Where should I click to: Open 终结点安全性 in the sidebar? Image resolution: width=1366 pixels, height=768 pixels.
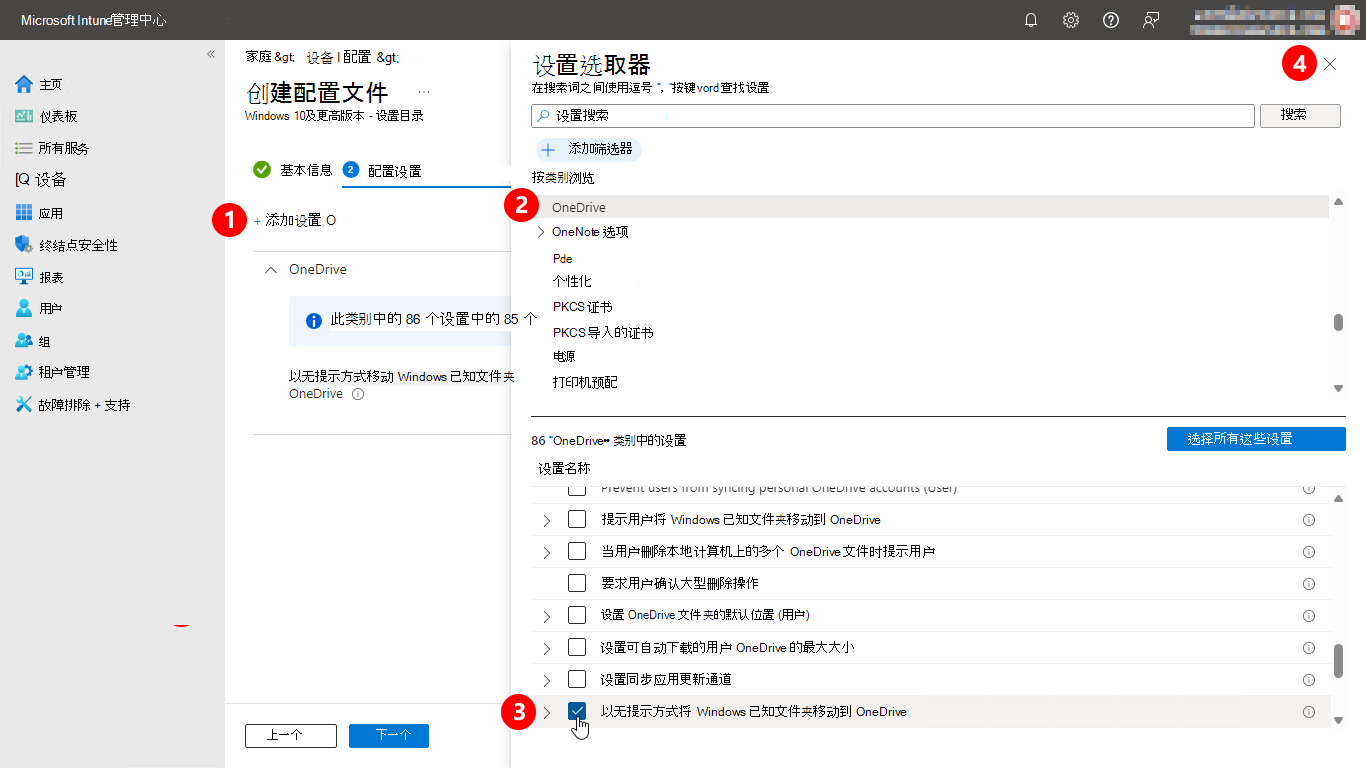coord(78,245)
